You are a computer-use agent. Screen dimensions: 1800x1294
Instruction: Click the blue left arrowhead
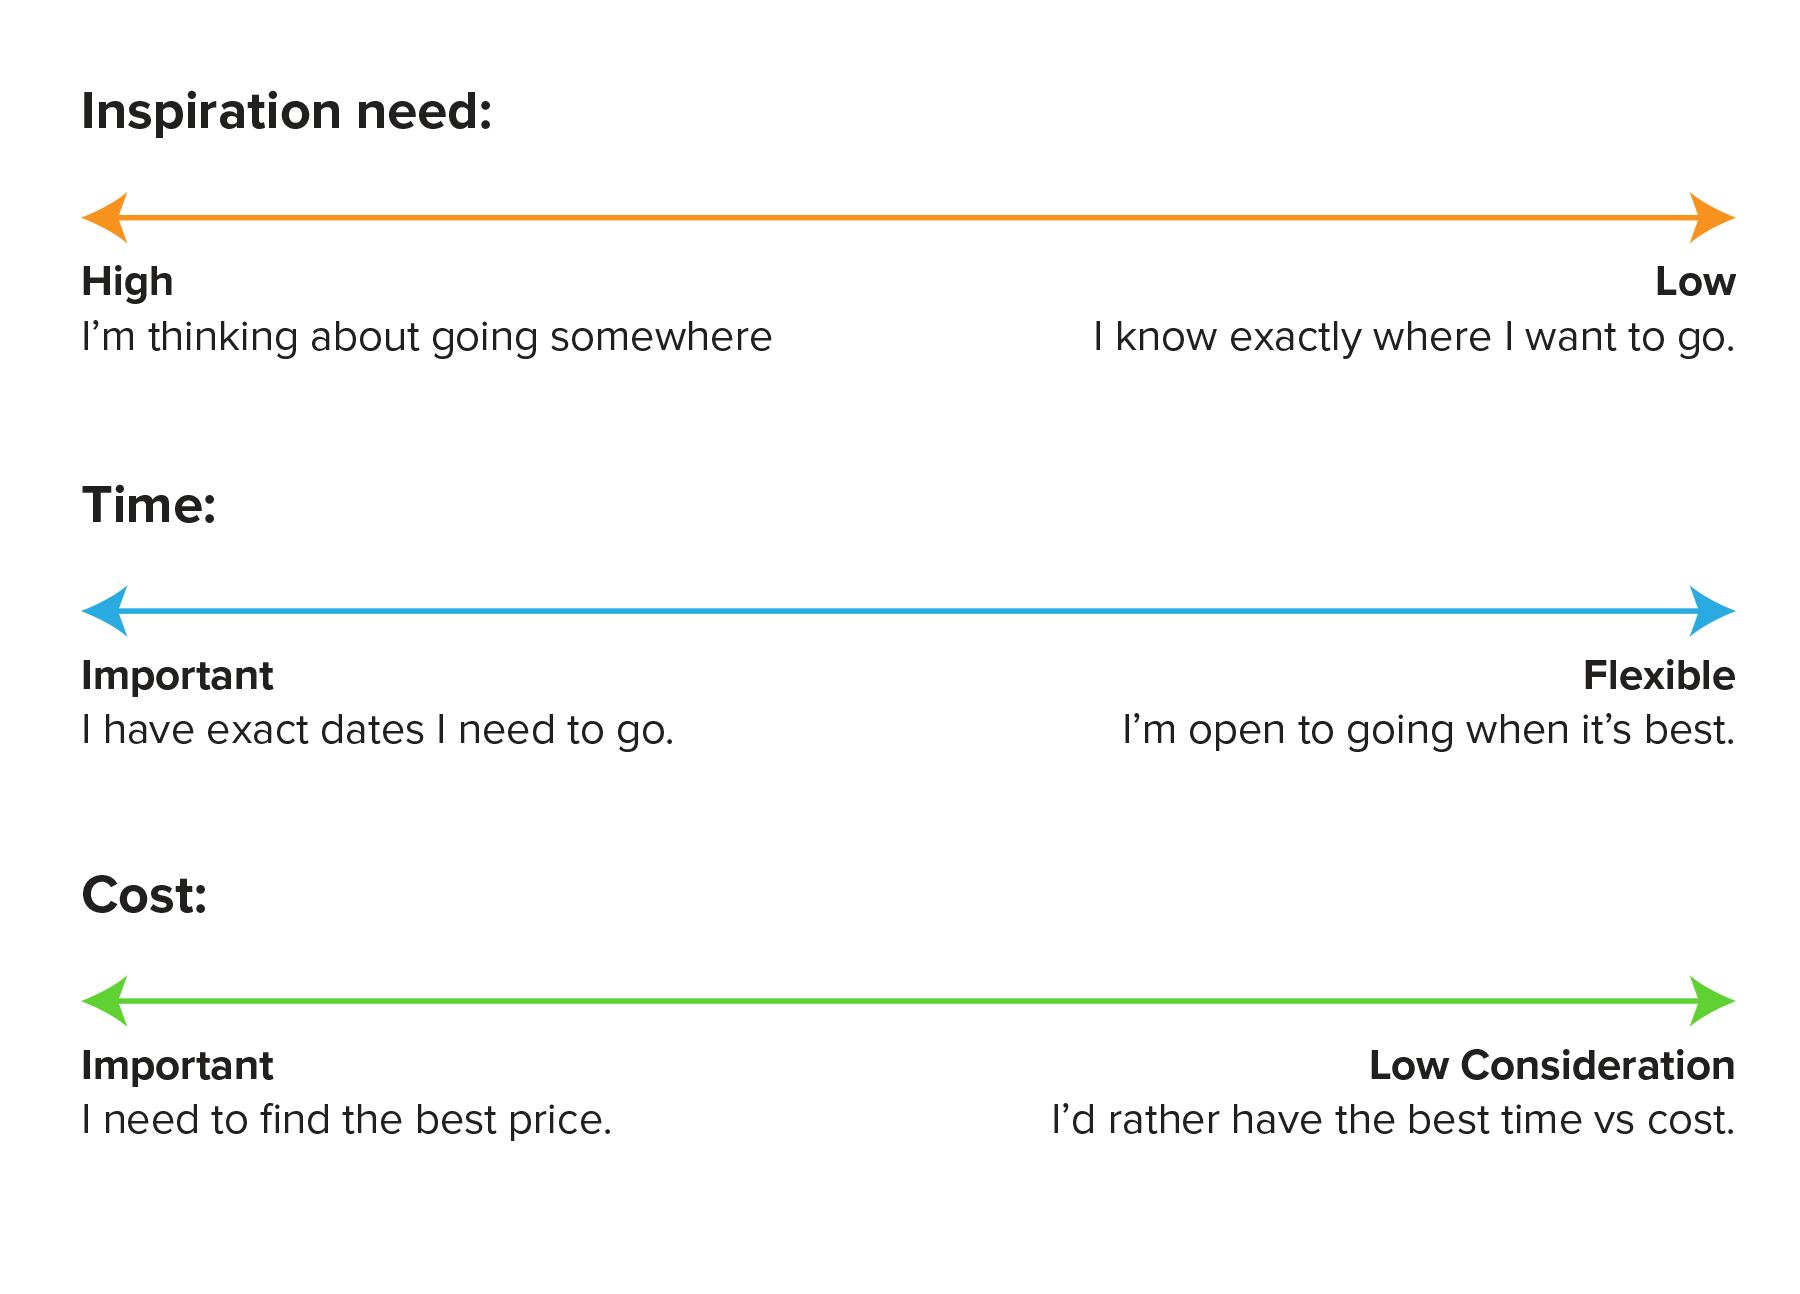pos(105,611)
